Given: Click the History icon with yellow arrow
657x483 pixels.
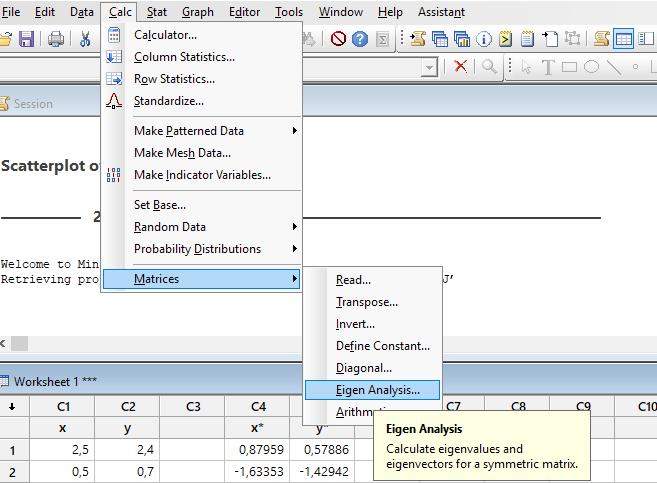Looking at the screenshot, I should tap(505, 39).
